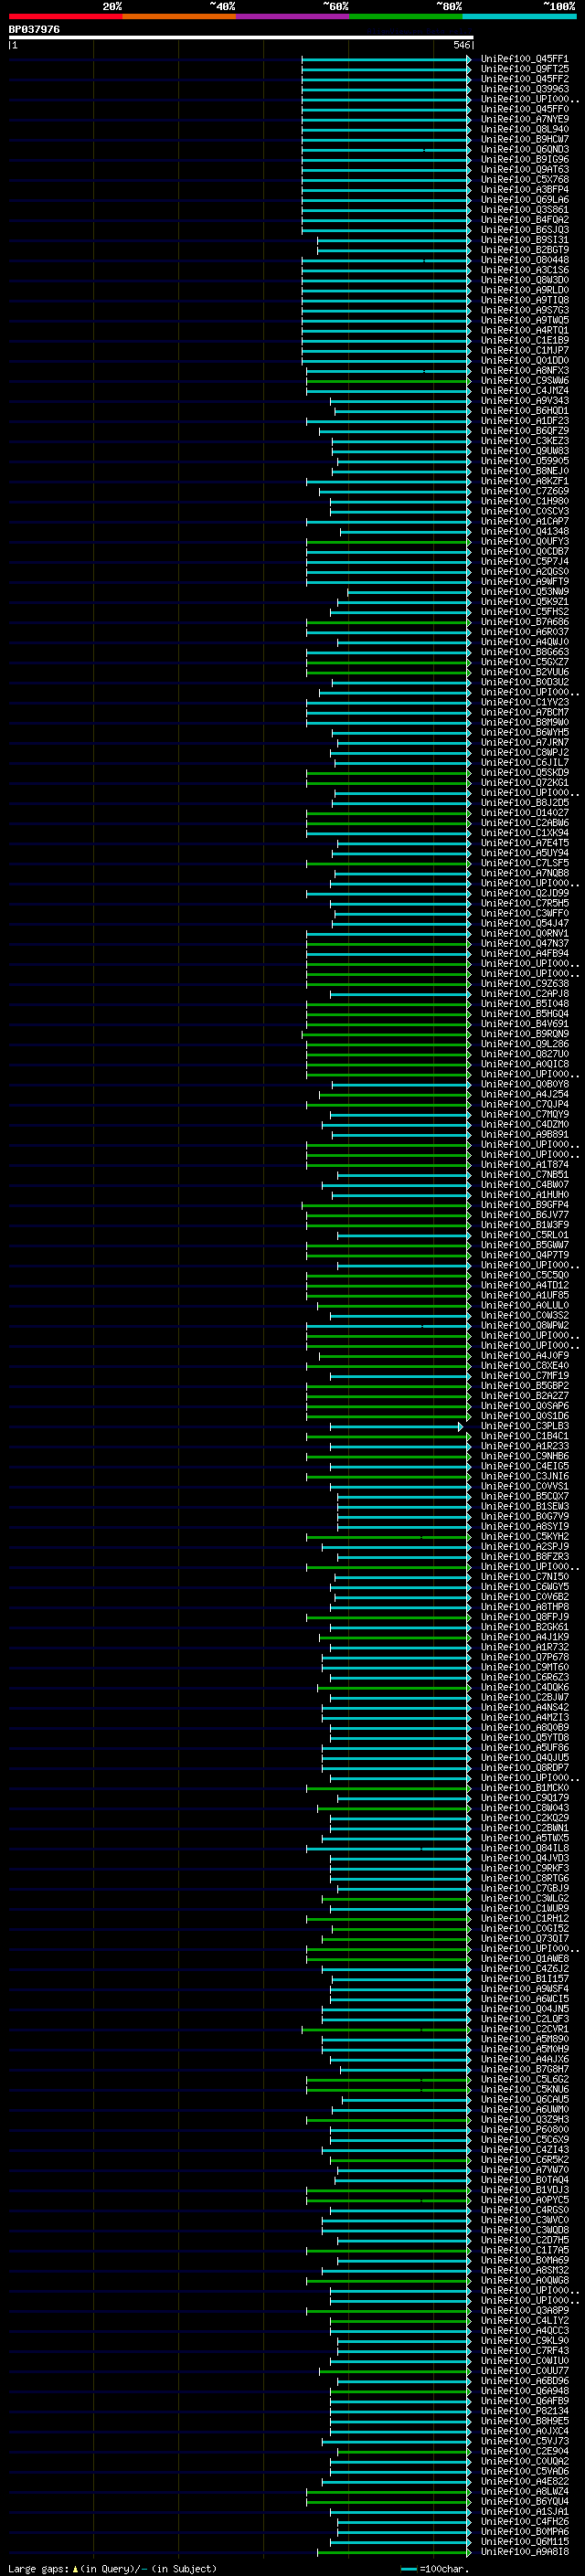Screen dimensions: 585x2576
Task: Open hit UniRef100_Q9FT25
Action: 524,69
